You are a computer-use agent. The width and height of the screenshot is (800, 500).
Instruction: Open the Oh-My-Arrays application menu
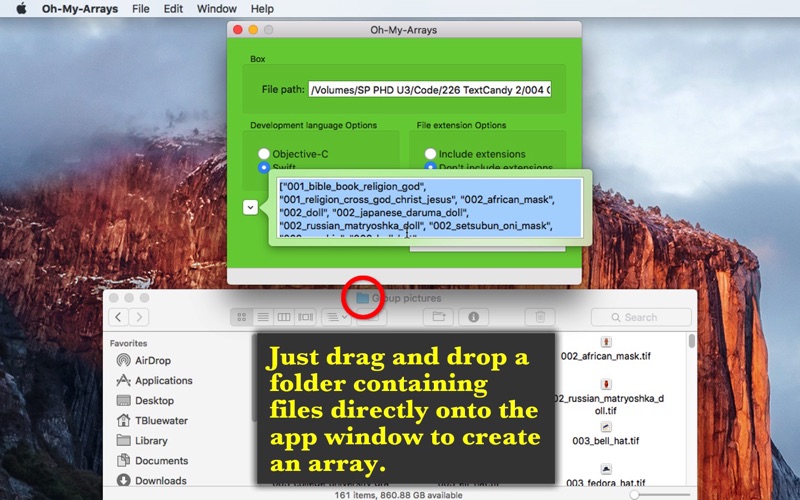pos(80,9)
